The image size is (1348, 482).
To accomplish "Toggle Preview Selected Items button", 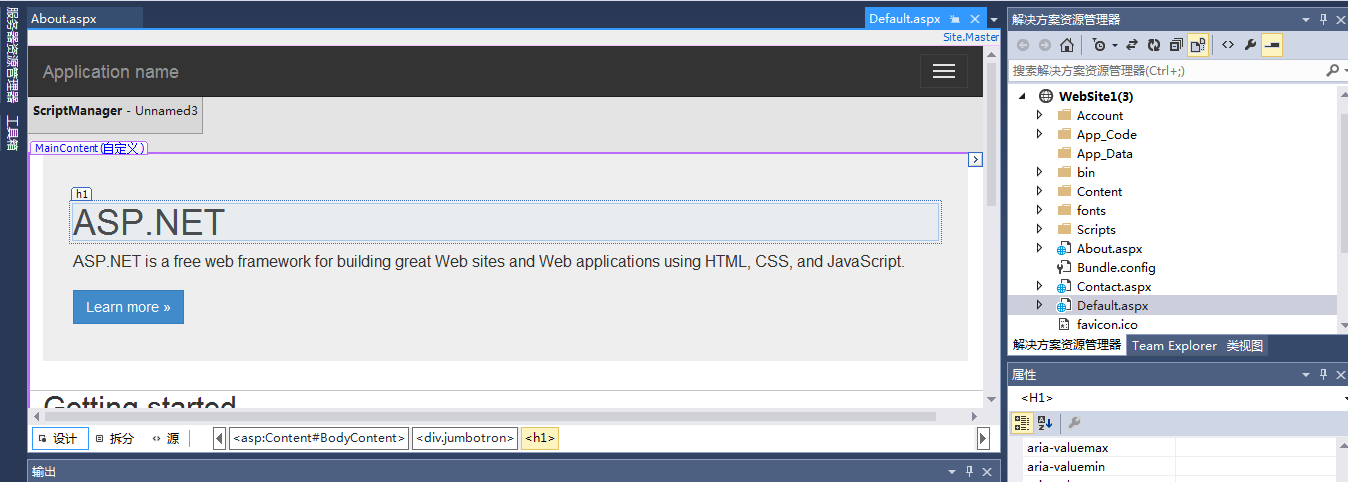I will (x=1272, y=45).
